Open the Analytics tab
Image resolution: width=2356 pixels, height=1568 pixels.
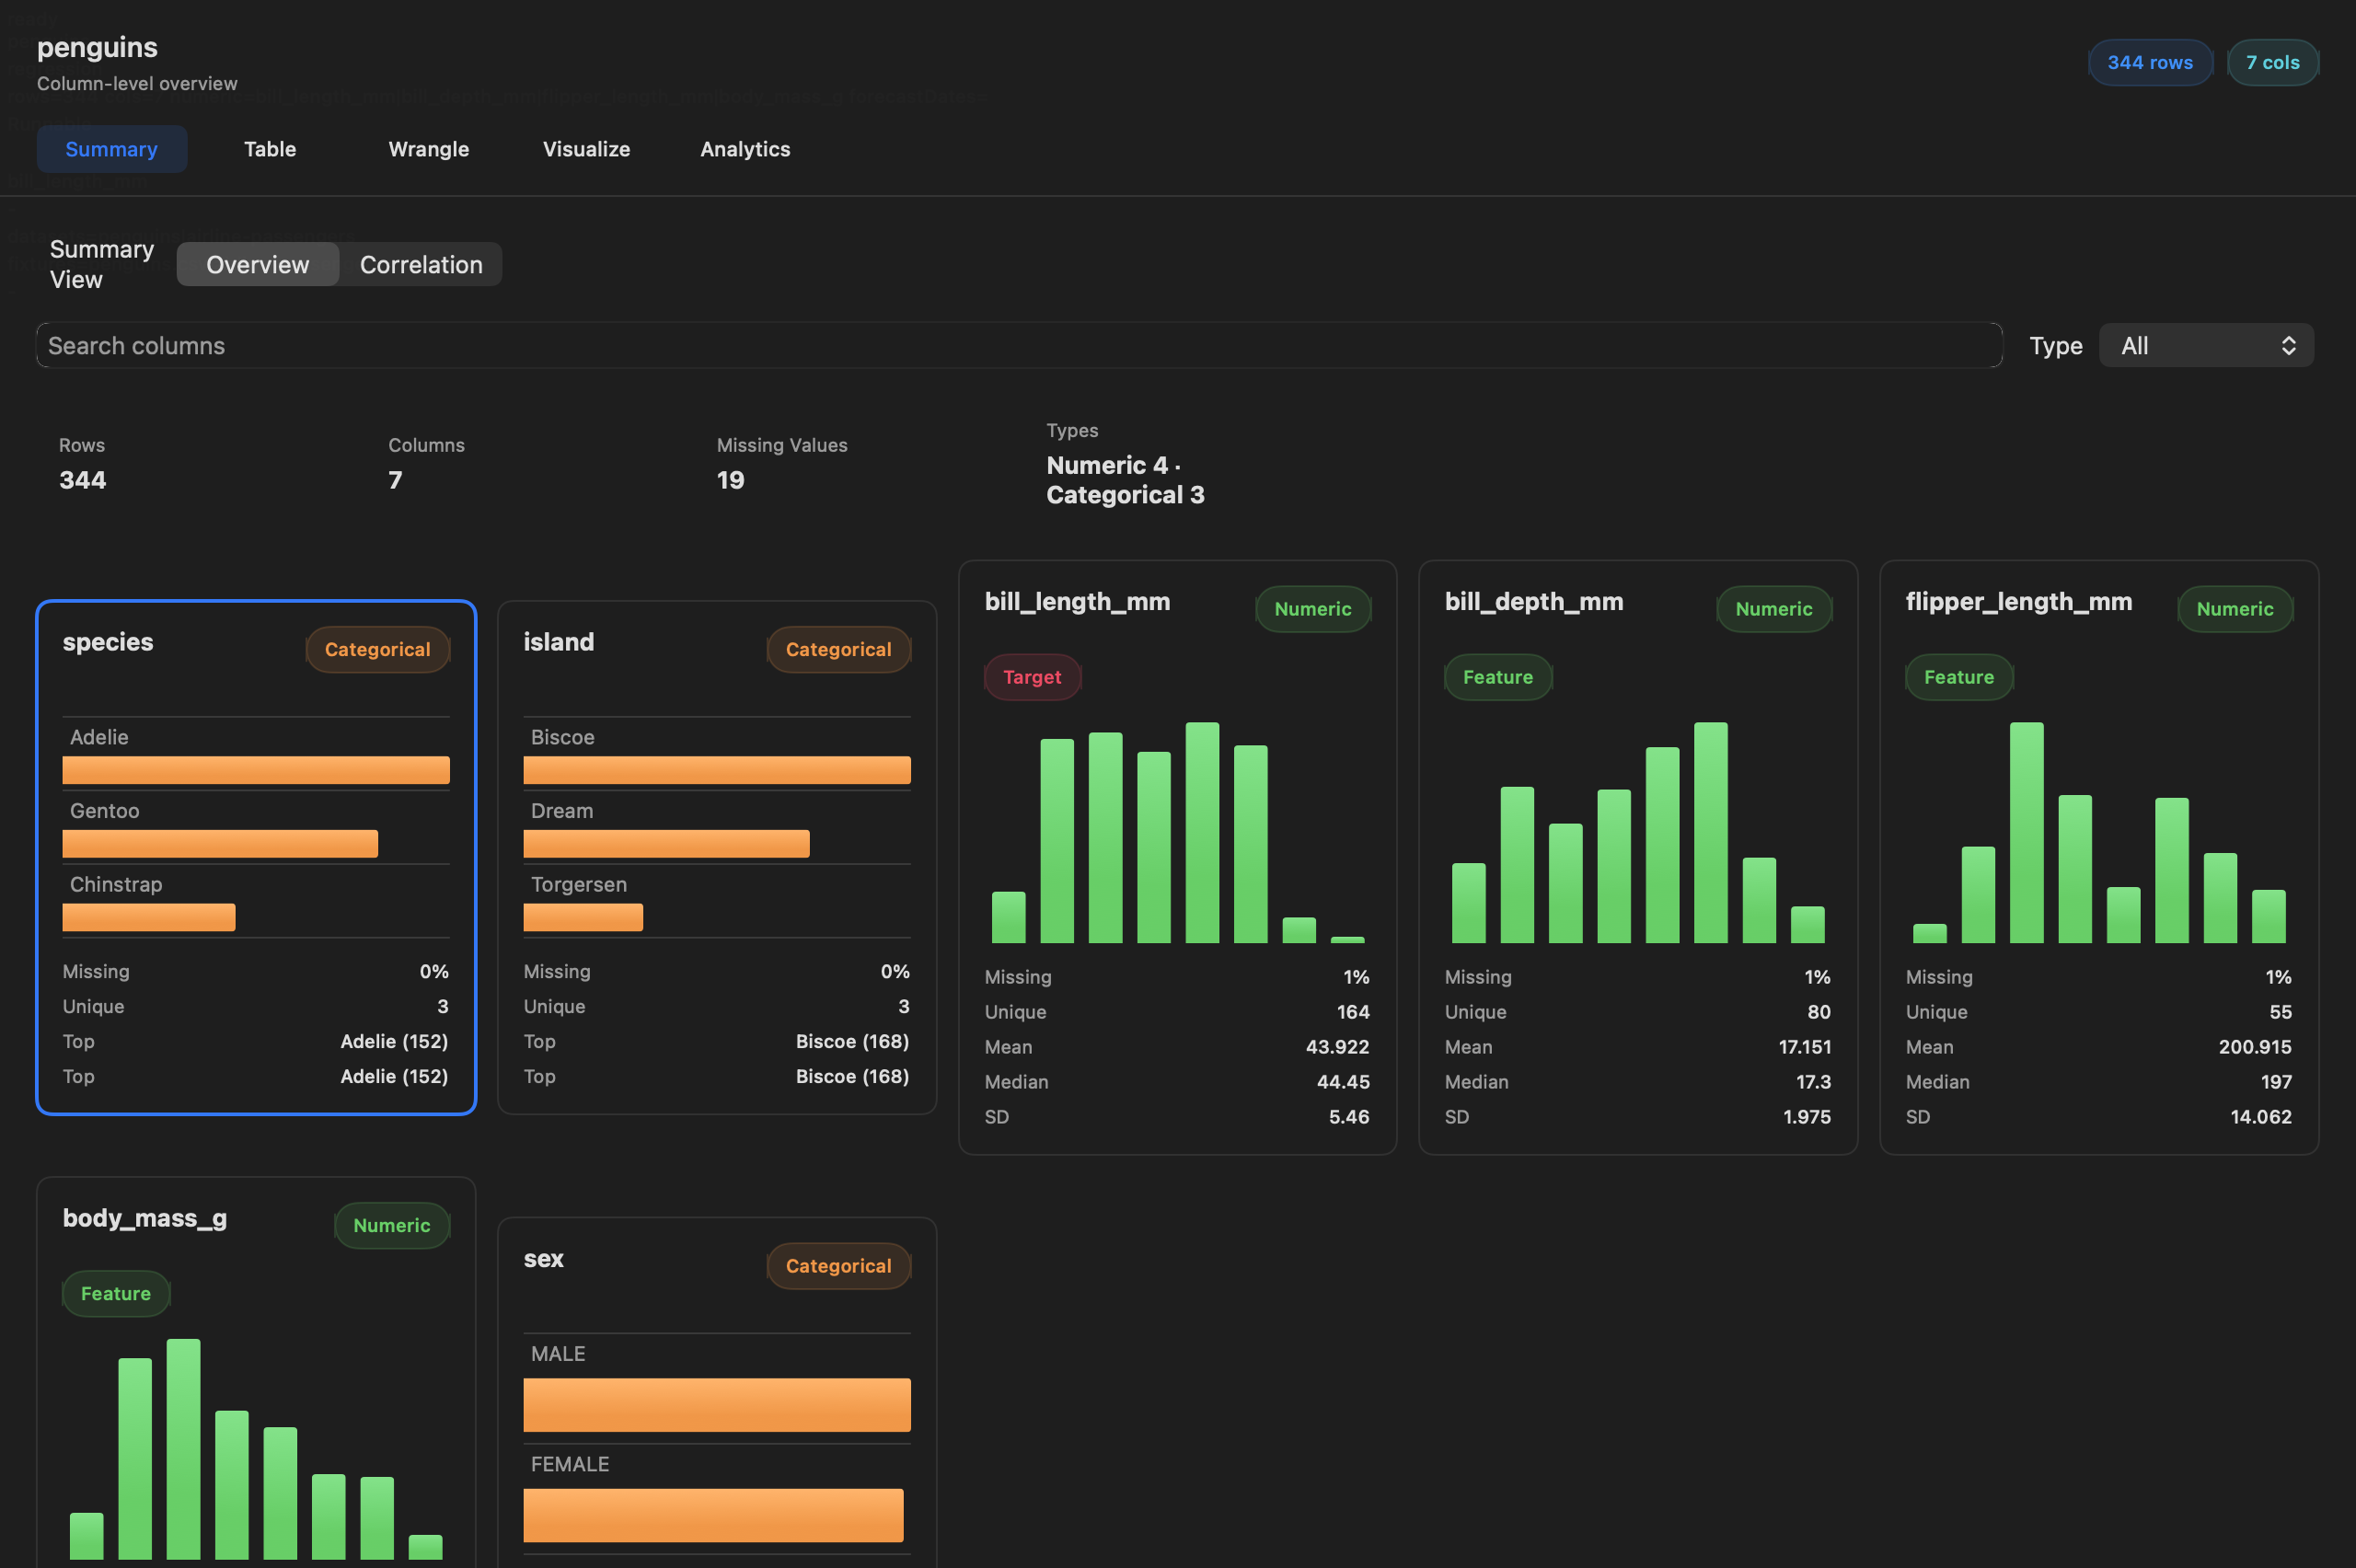(x=745, y=149)
